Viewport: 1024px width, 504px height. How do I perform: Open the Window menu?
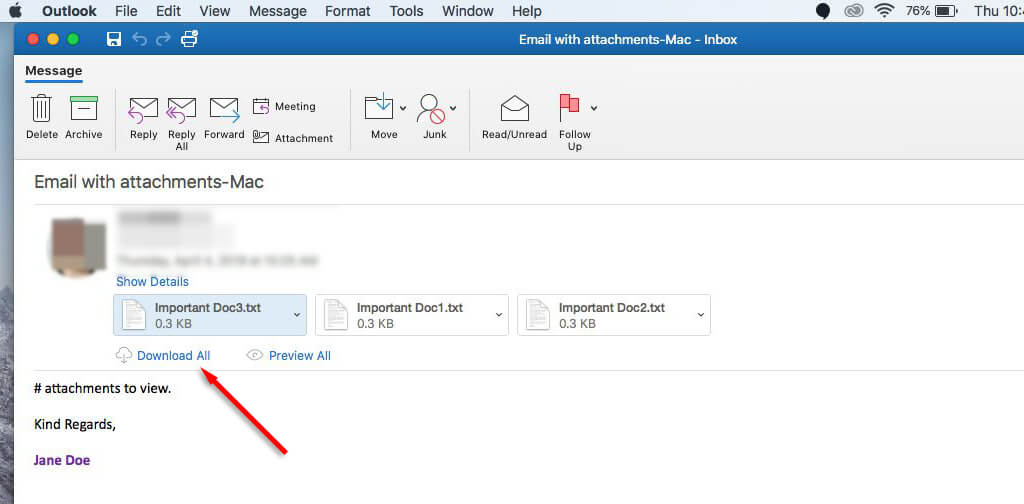pyautogui.click(x=468, y=11)
